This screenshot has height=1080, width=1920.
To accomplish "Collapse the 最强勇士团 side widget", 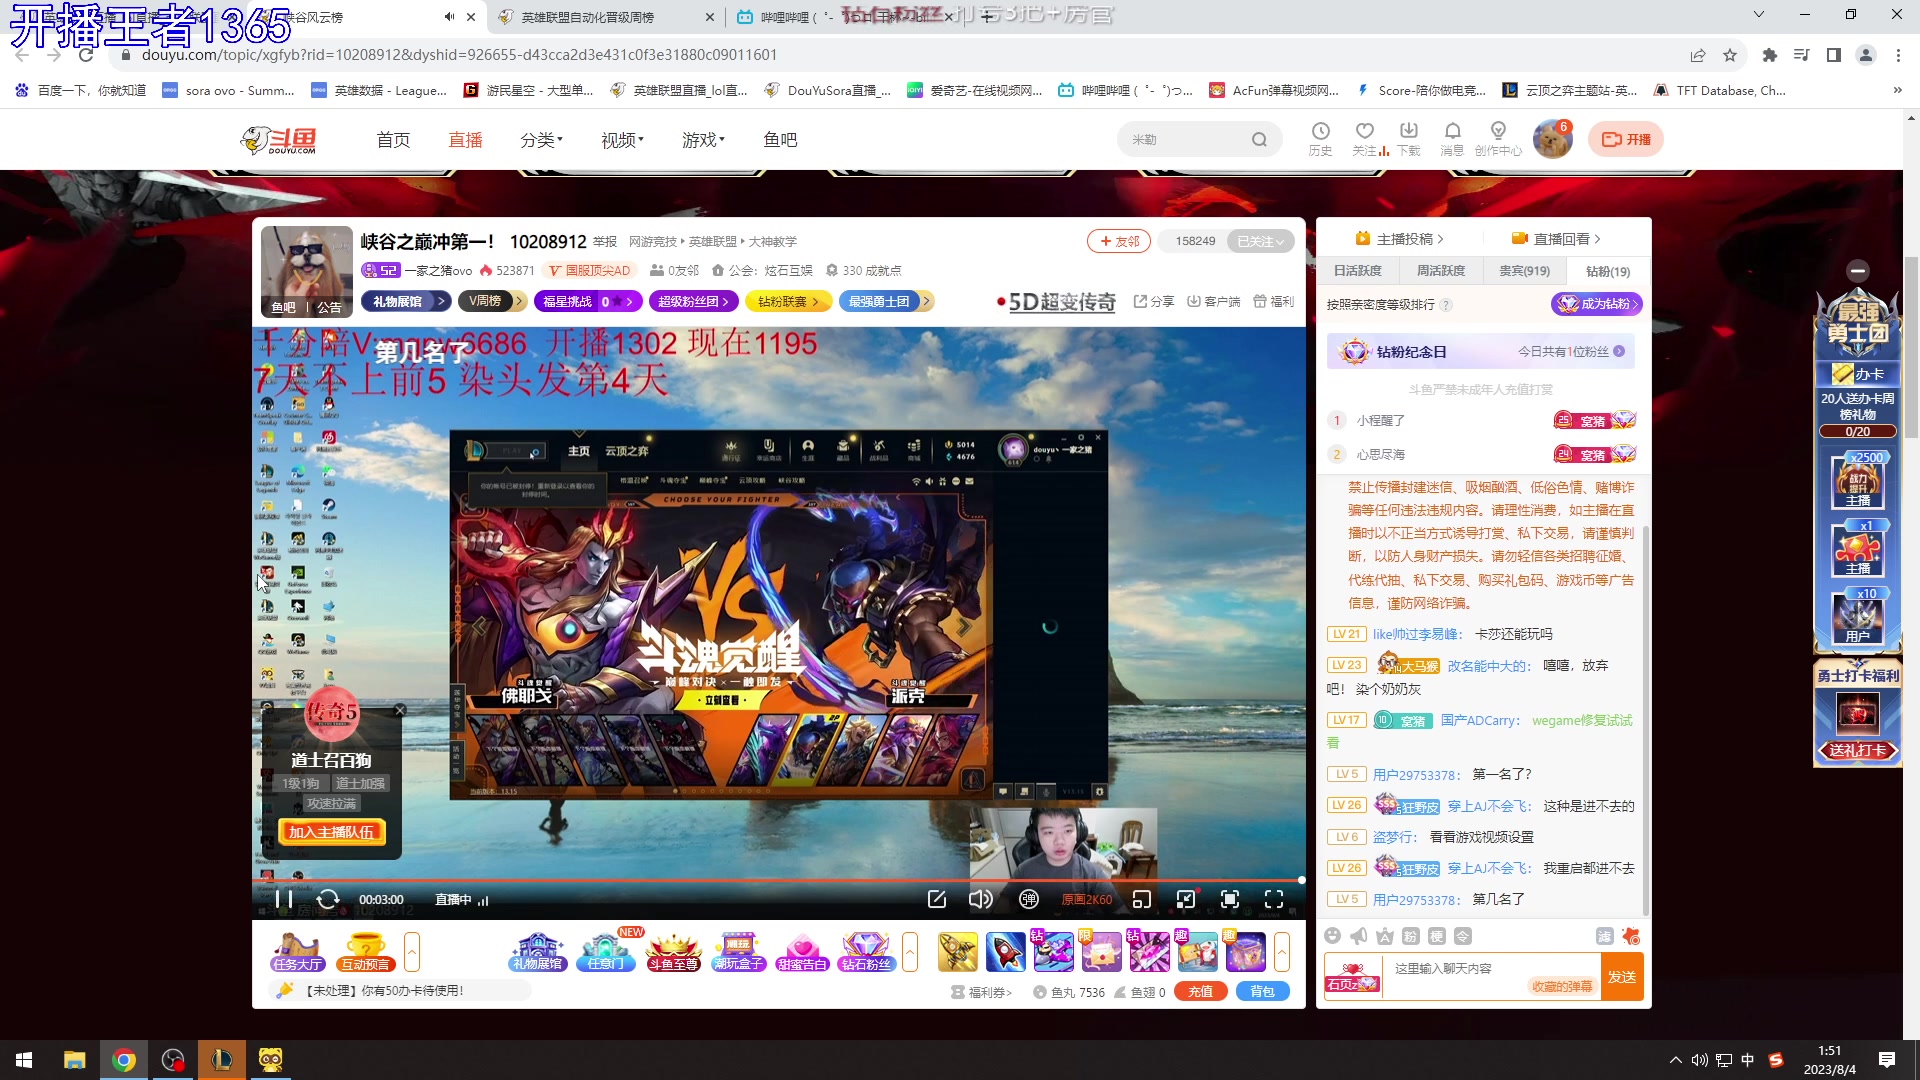I will point(1858,271).
